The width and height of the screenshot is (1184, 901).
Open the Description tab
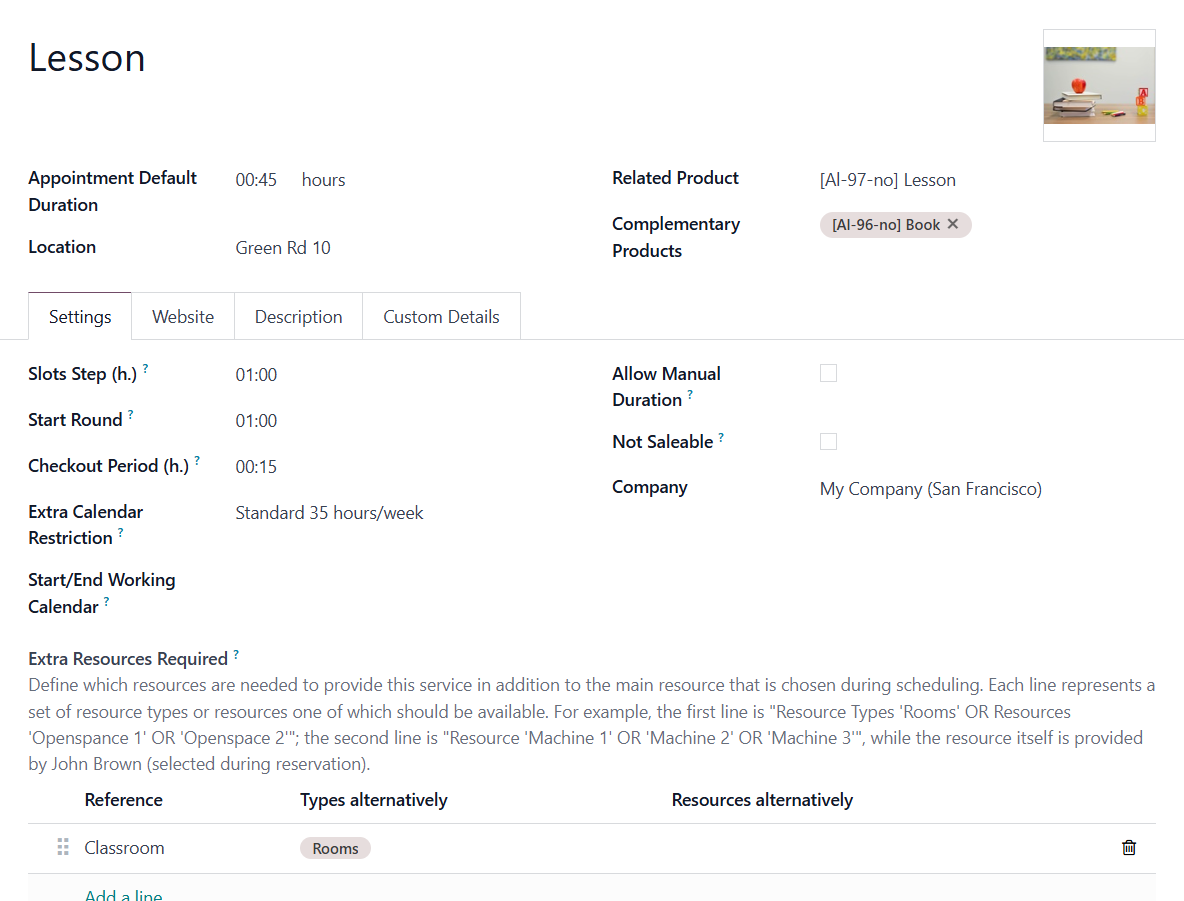(x=298, y=316)
